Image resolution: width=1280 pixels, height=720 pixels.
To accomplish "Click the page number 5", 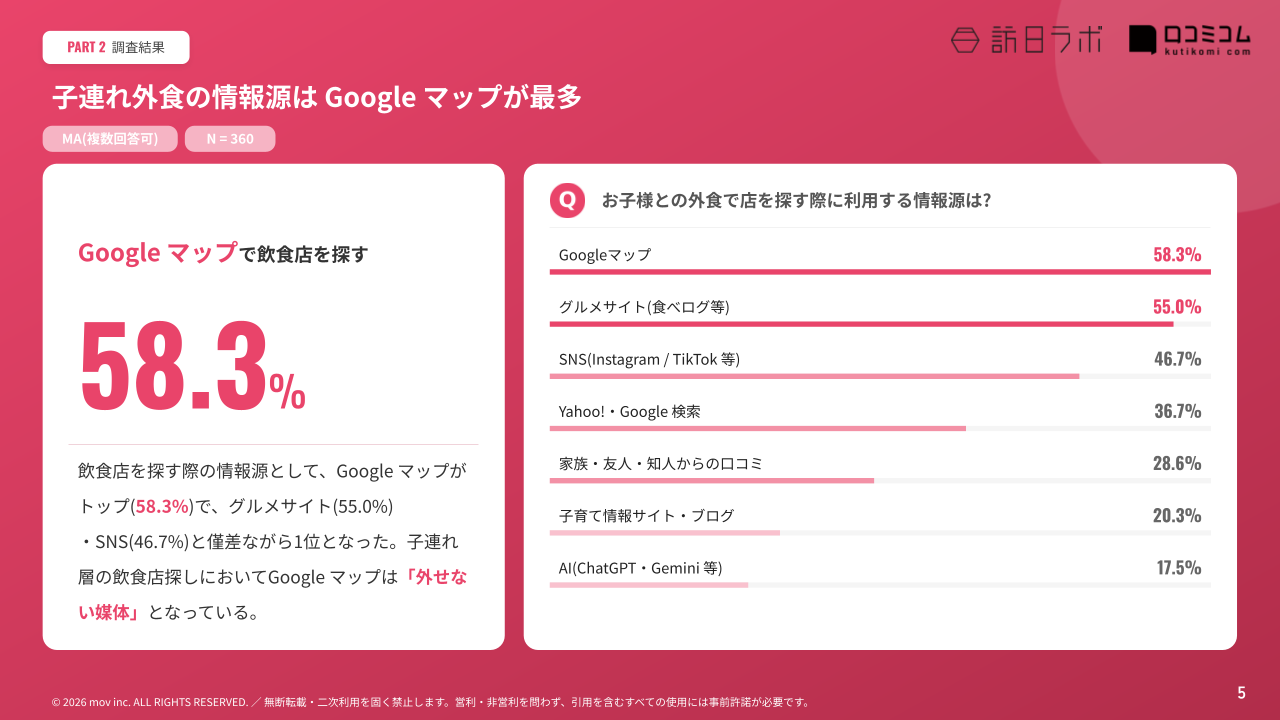I will pos(1241,692).
